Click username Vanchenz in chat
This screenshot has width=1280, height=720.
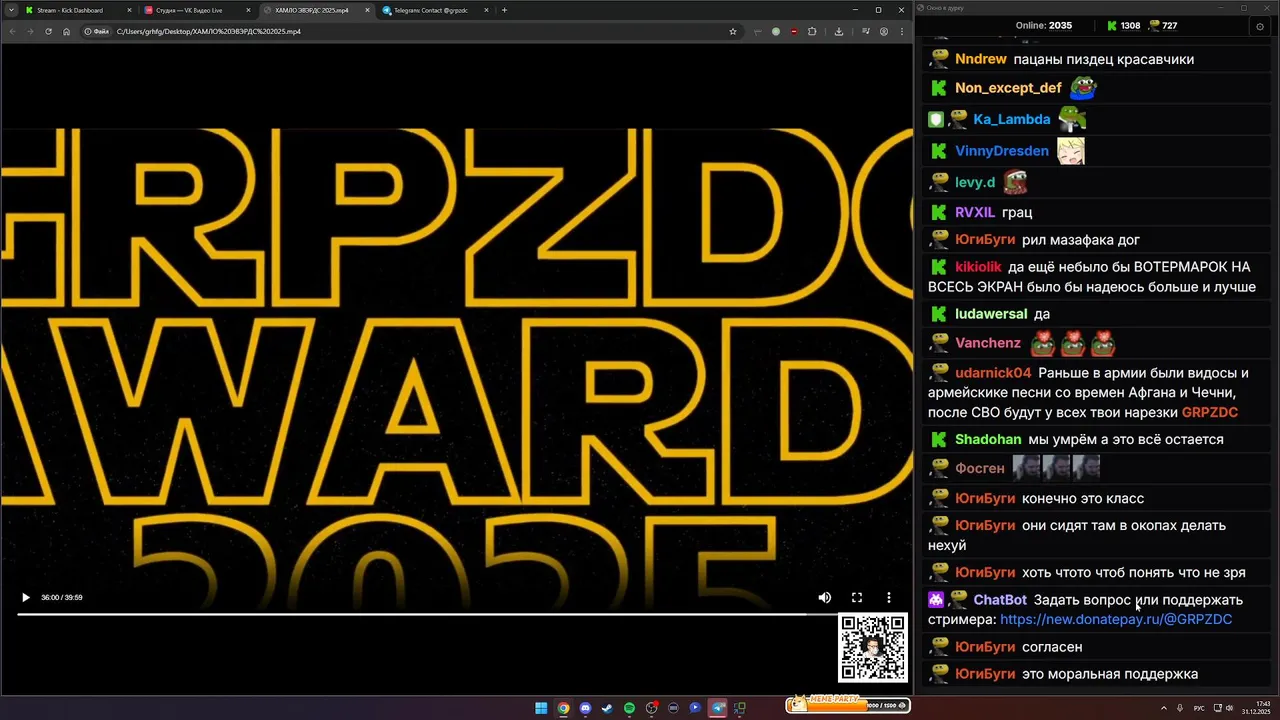point(988,343)
